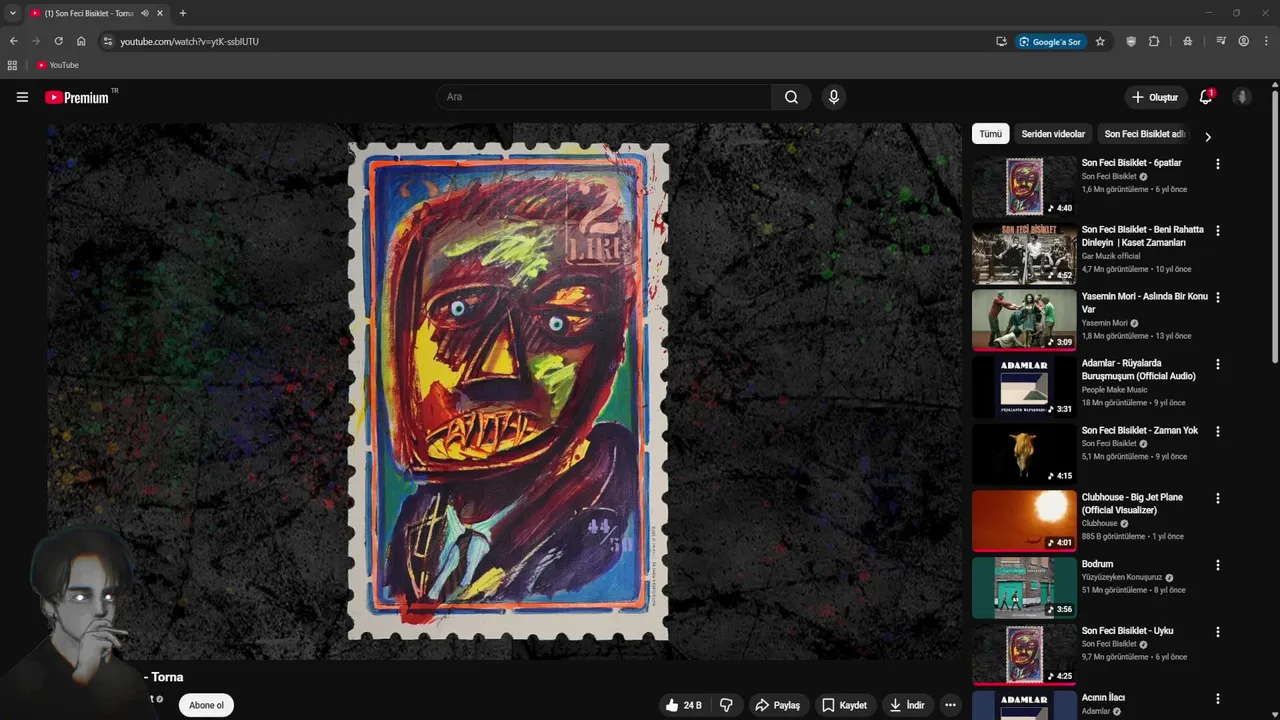Image resolution: width=1280 pixels, height=720 pixels.
Task: Go to YouTube Premium home logo
Action: 77,97
